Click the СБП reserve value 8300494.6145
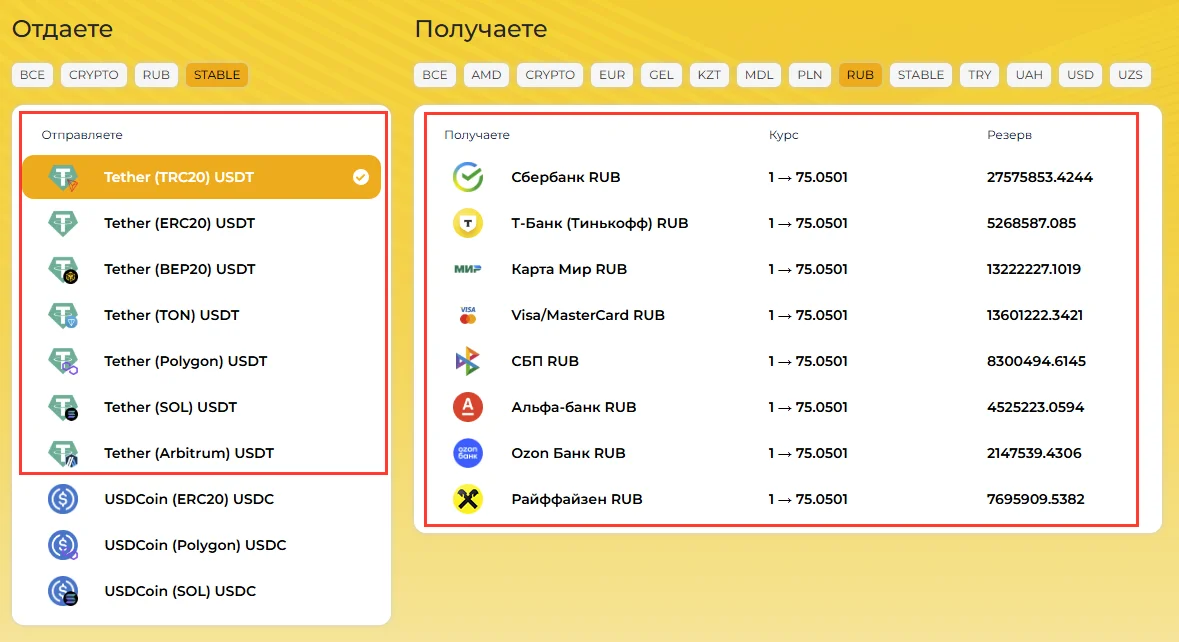1179x642 pixels. tap(1036, 361)
